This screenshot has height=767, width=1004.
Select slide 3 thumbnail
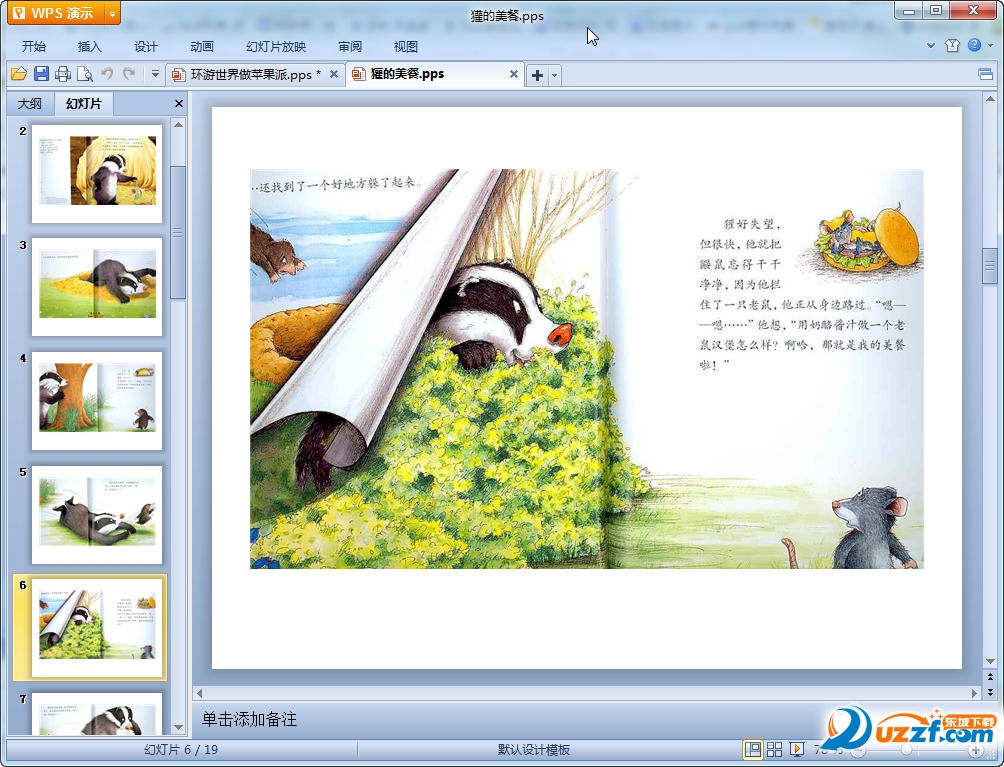tap(97, 287)
